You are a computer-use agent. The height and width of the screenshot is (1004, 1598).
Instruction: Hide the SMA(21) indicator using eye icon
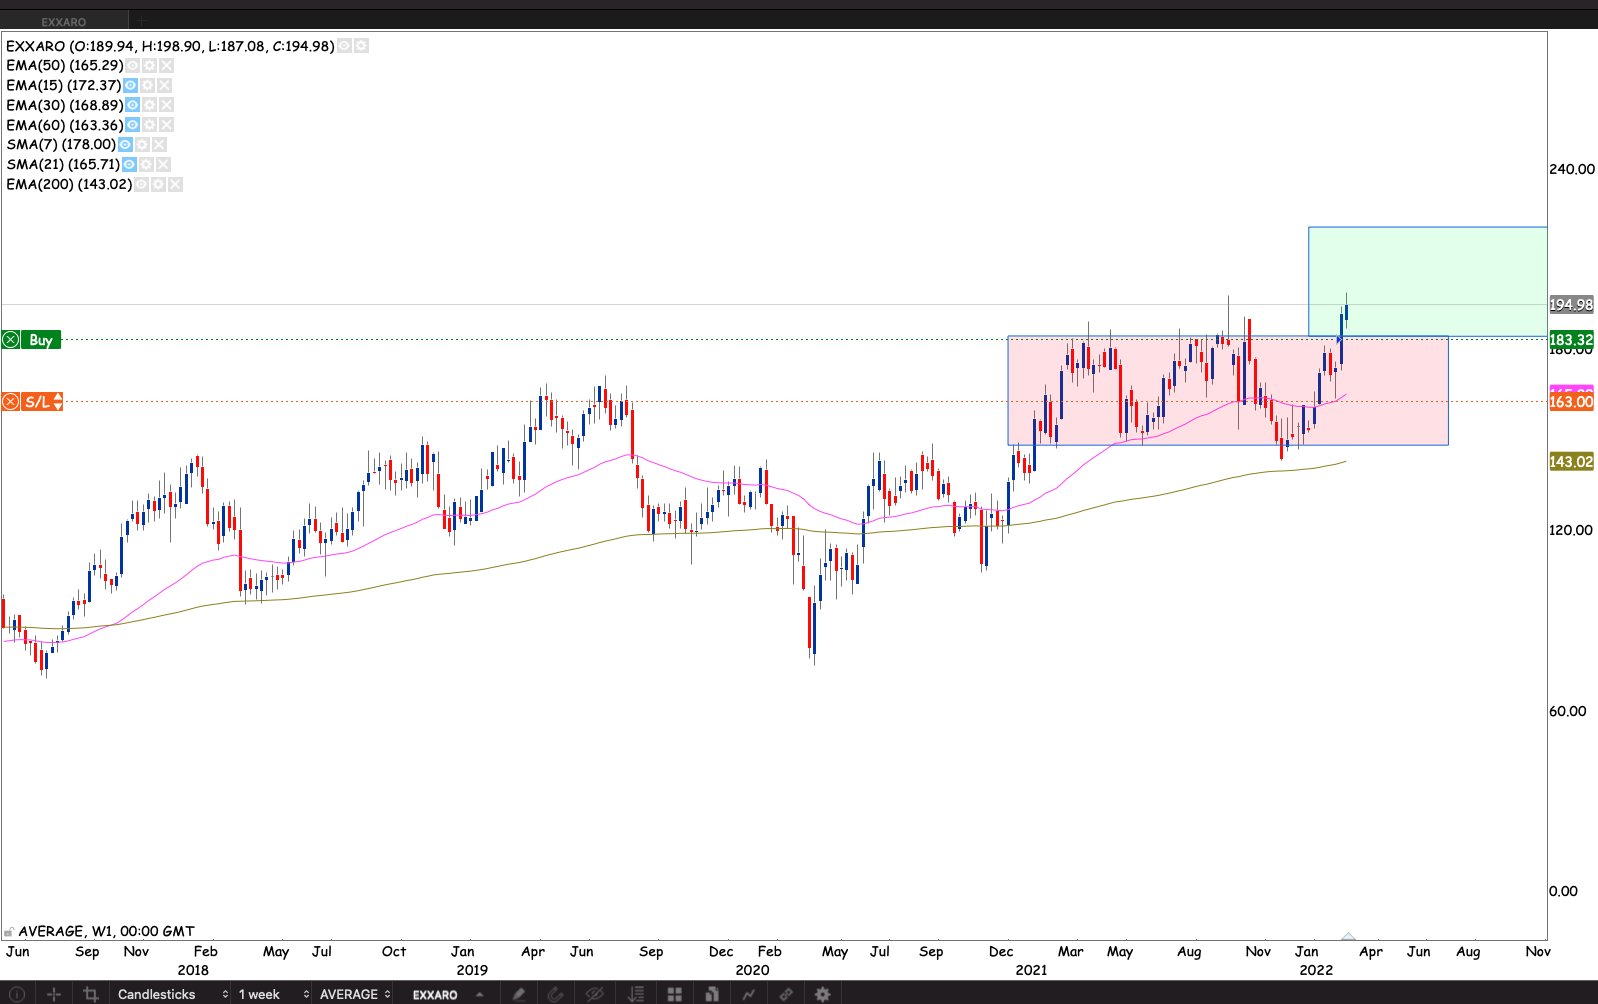click(x=129, y=164)
